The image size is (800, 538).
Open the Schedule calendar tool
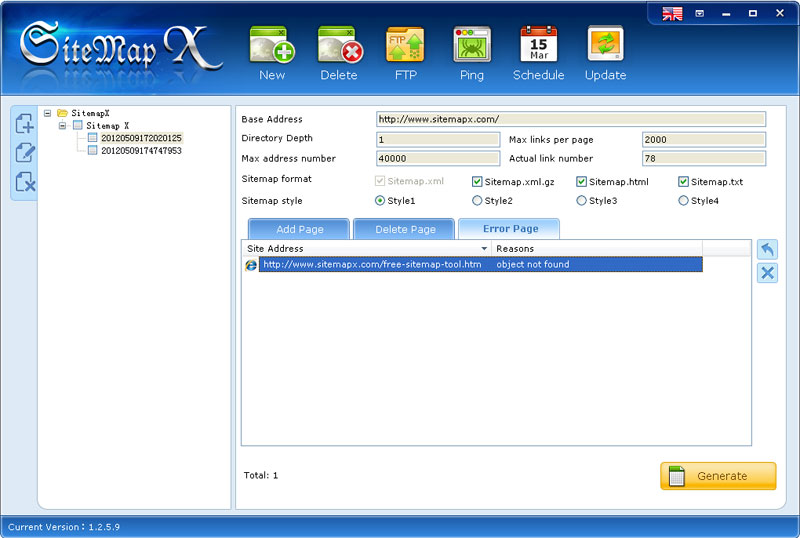(x=539, y=45)
